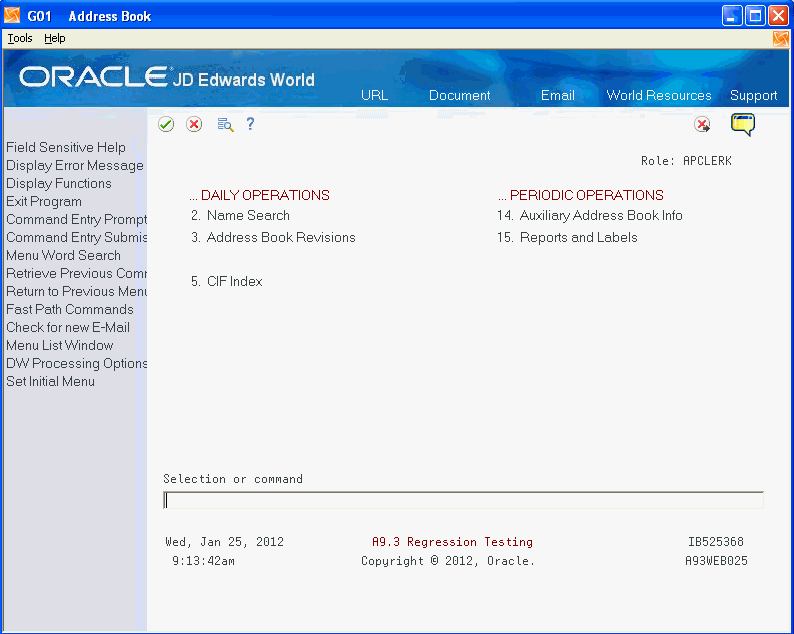This screenshot has width=794, height=634.
Task: Open Fast Path Commands
Action: tap(70, 309)
